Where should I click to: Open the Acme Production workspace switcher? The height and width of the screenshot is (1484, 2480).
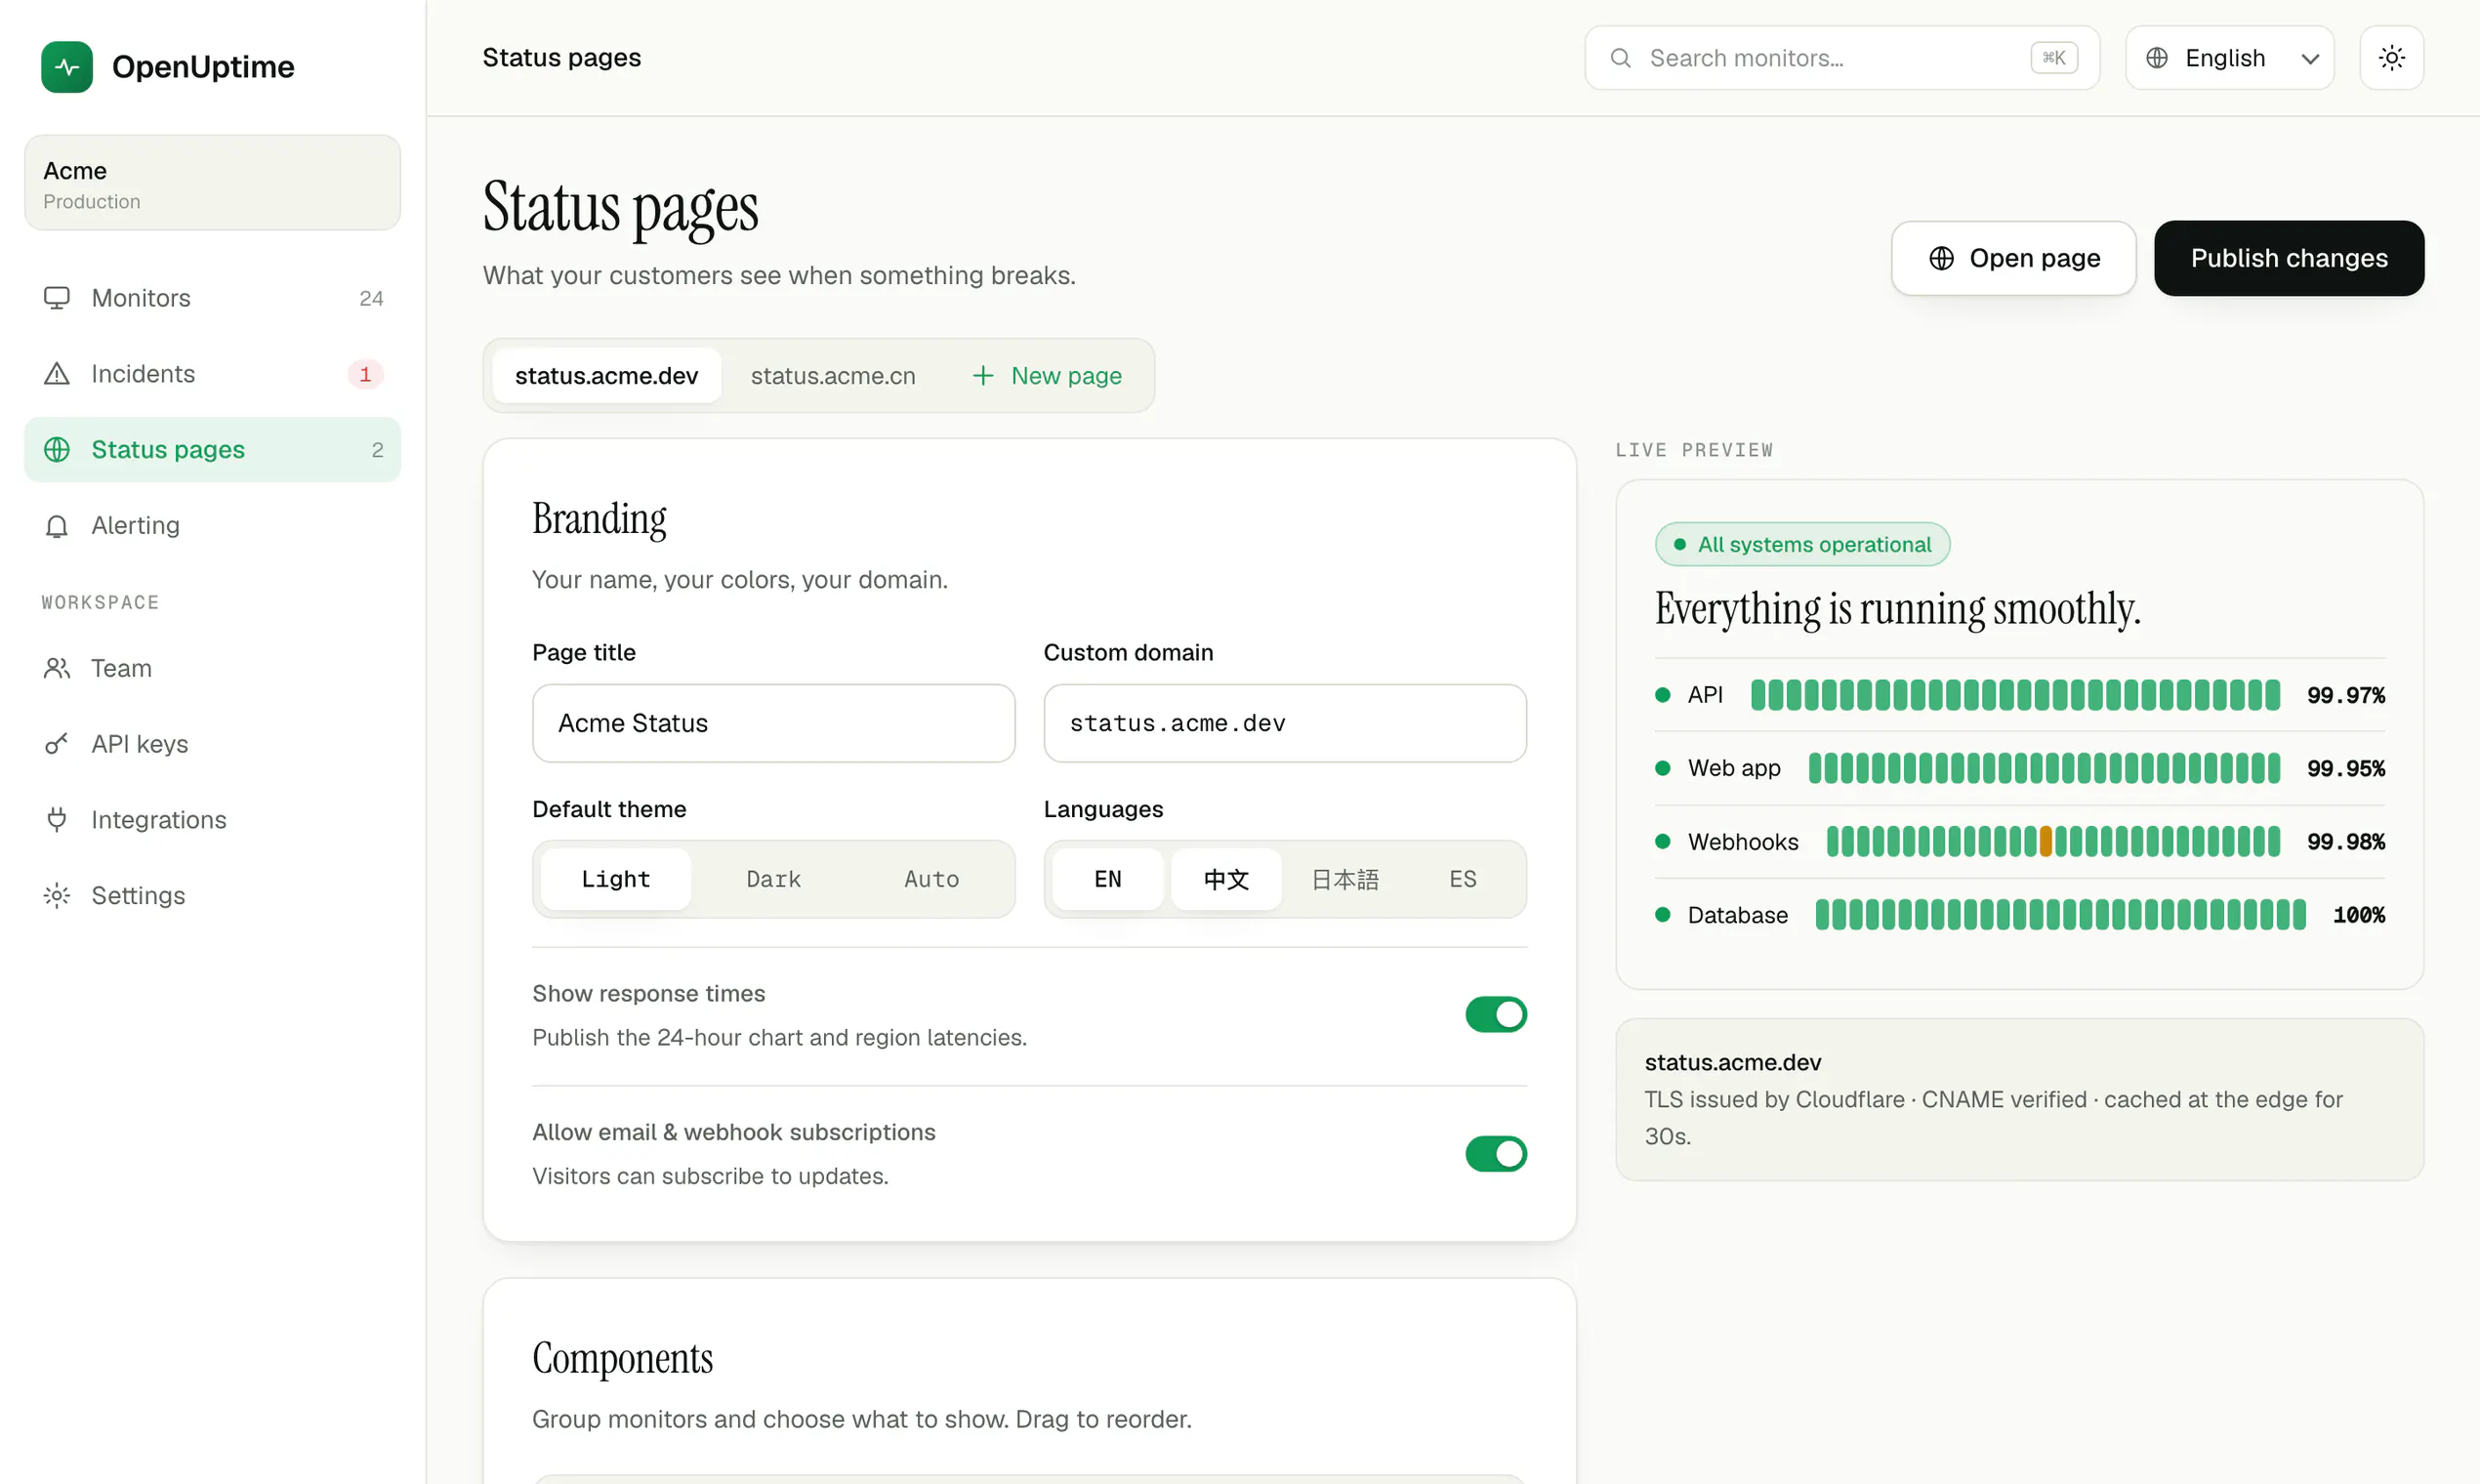212,183
